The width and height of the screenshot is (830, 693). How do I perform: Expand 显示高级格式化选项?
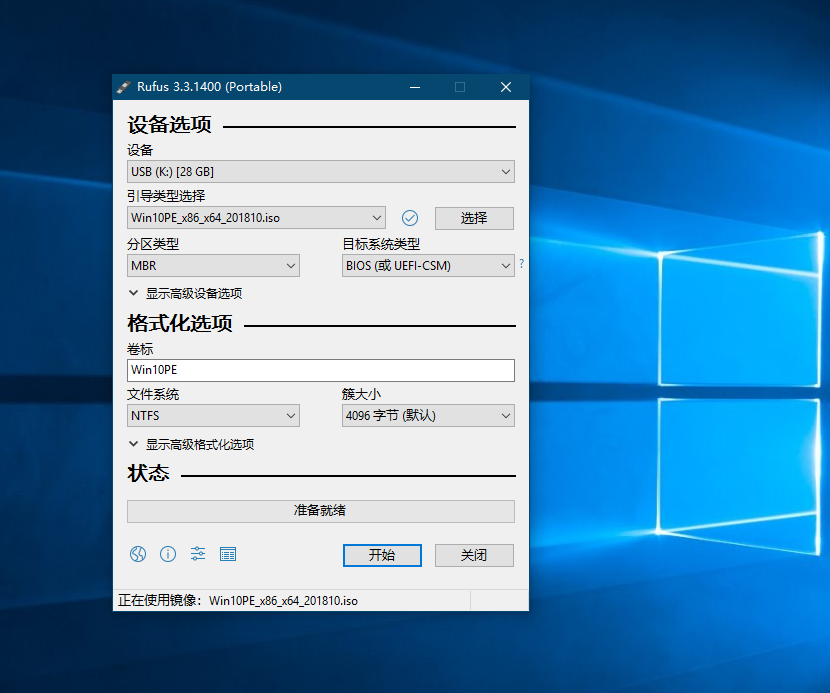(191, 444)
